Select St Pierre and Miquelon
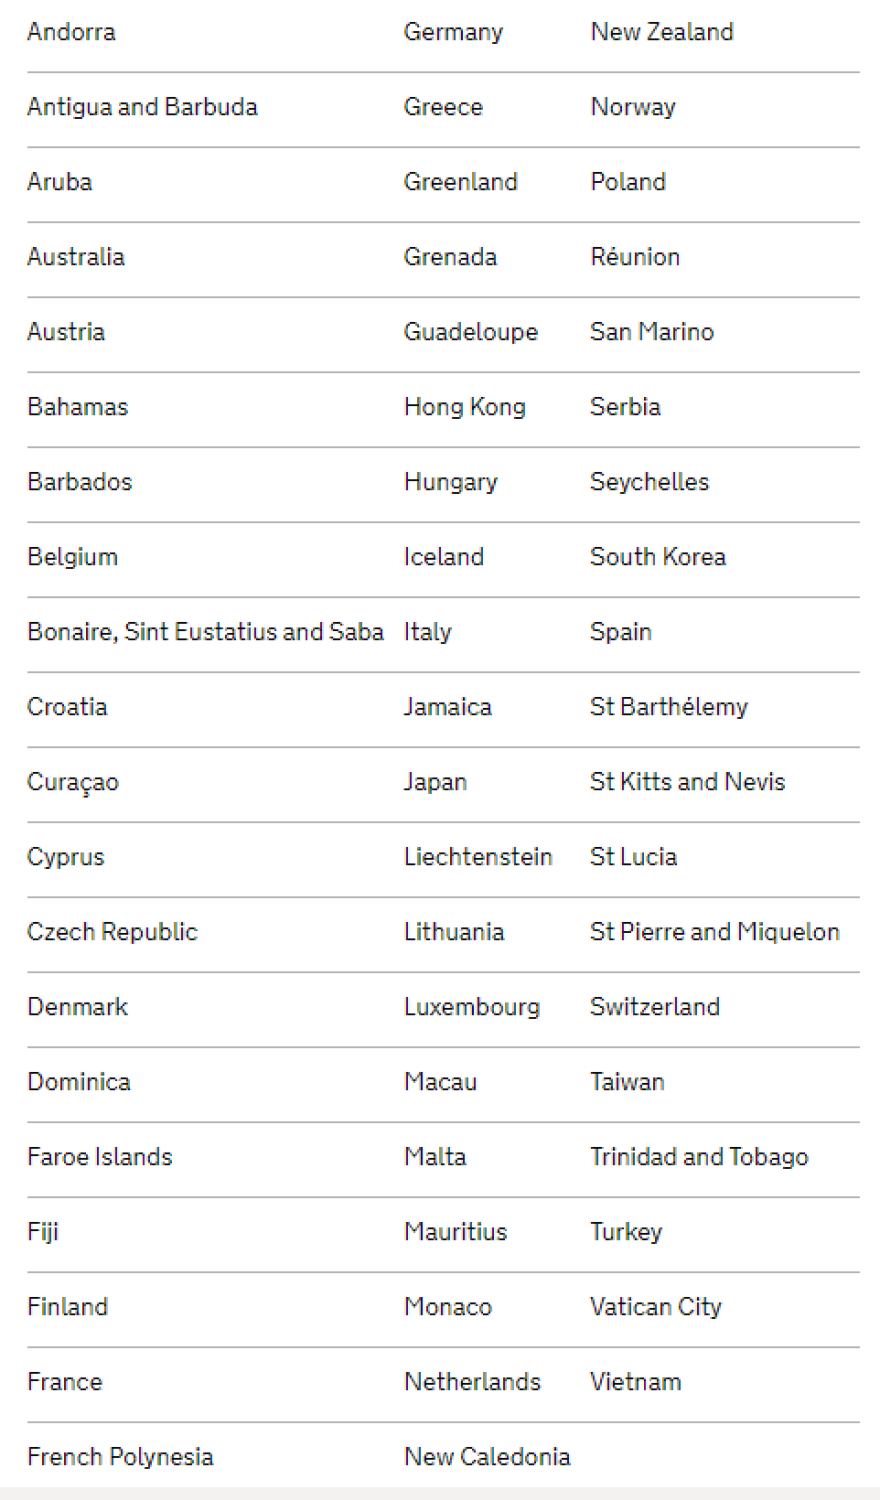This screenshot has height=1500, width=880. pos(714,932)
